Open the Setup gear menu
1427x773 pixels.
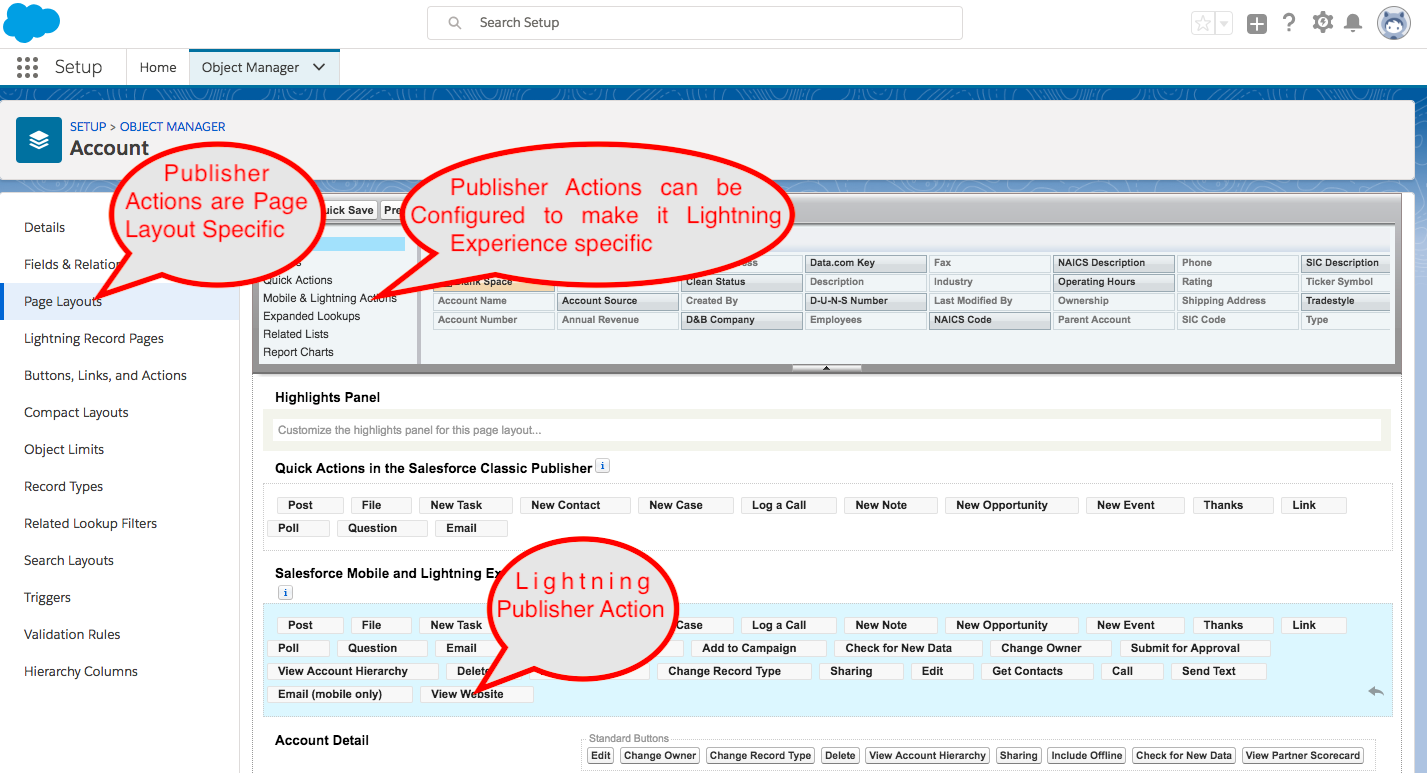pyautogui.click(x=1323, y=22)
